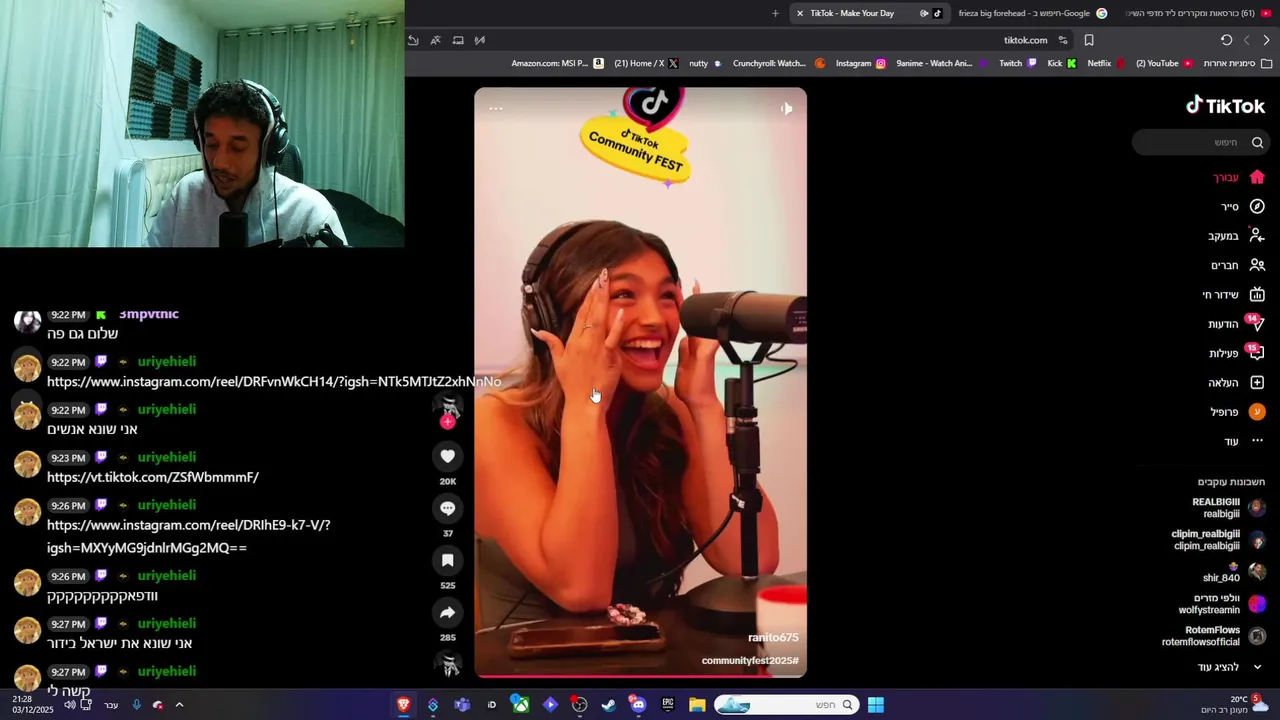
Task: Open the Crunchyroll bookmark
Action: click(x=778, y=63)
